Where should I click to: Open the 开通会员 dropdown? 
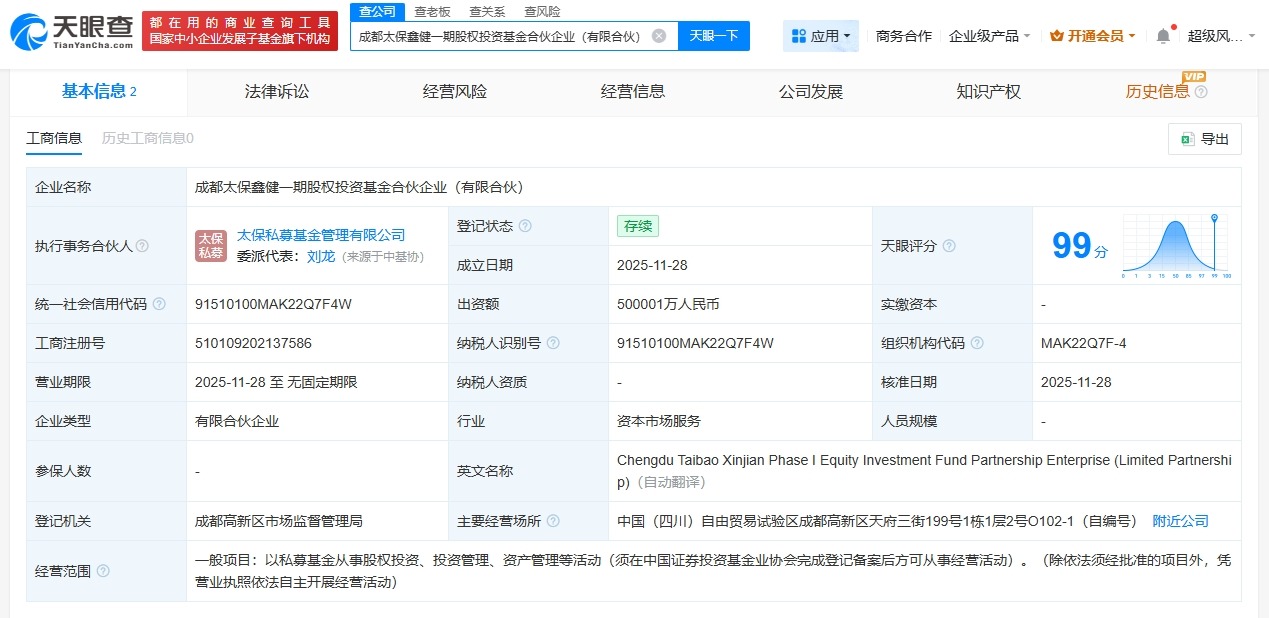coord(1092,33)
